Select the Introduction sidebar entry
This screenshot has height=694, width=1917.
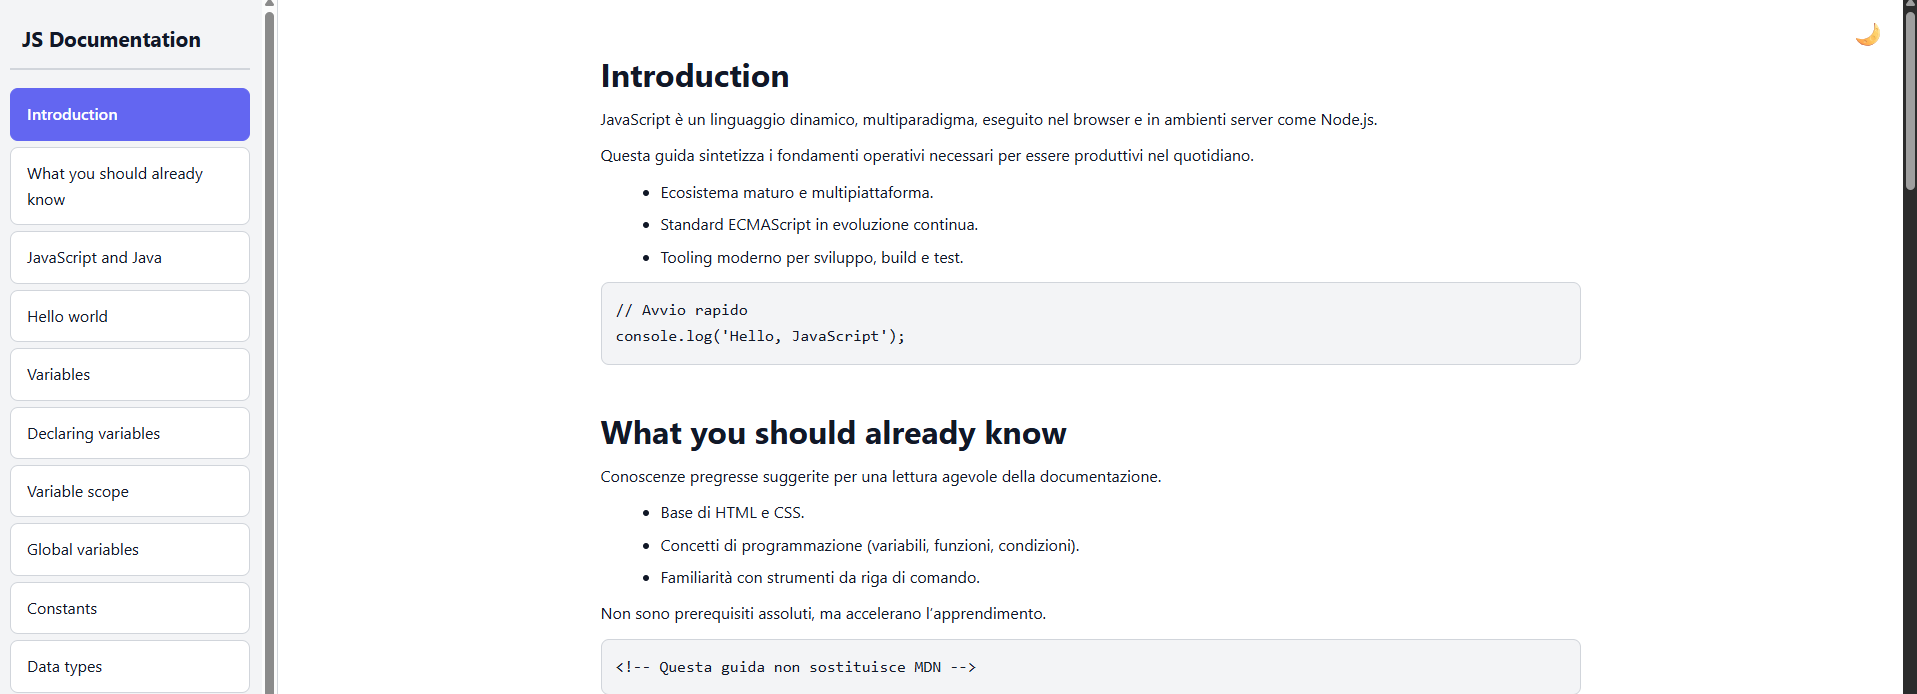pos(129,114)
